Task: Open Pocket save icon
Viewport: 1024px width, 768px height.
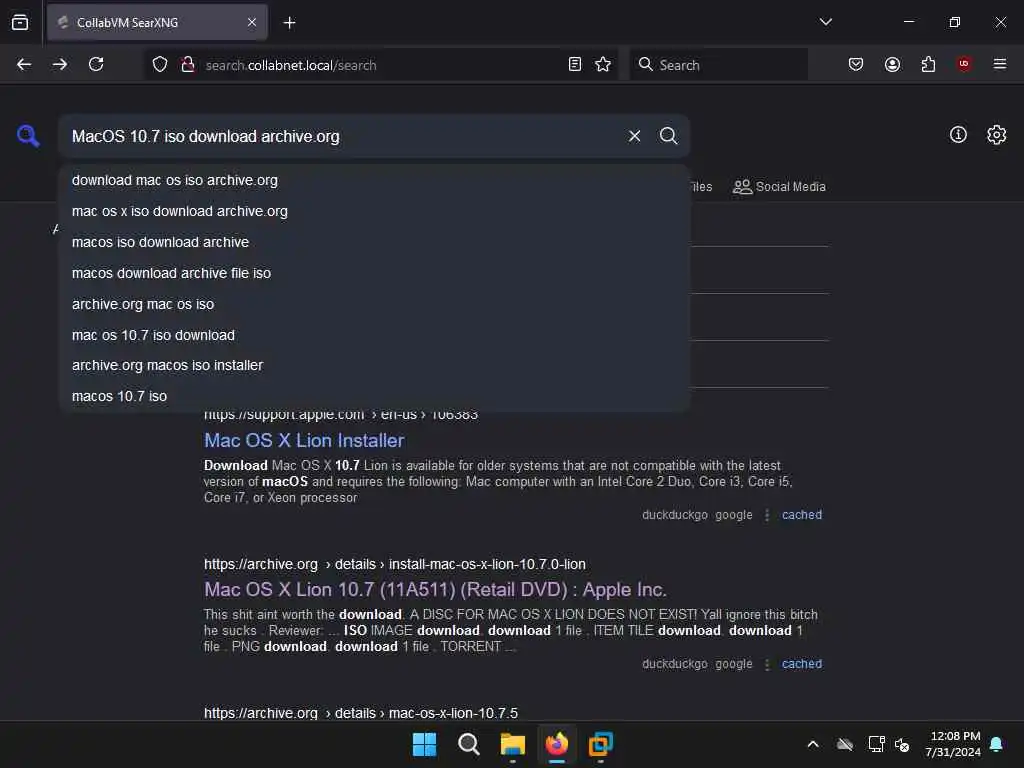Action: (x=856, y=64)
